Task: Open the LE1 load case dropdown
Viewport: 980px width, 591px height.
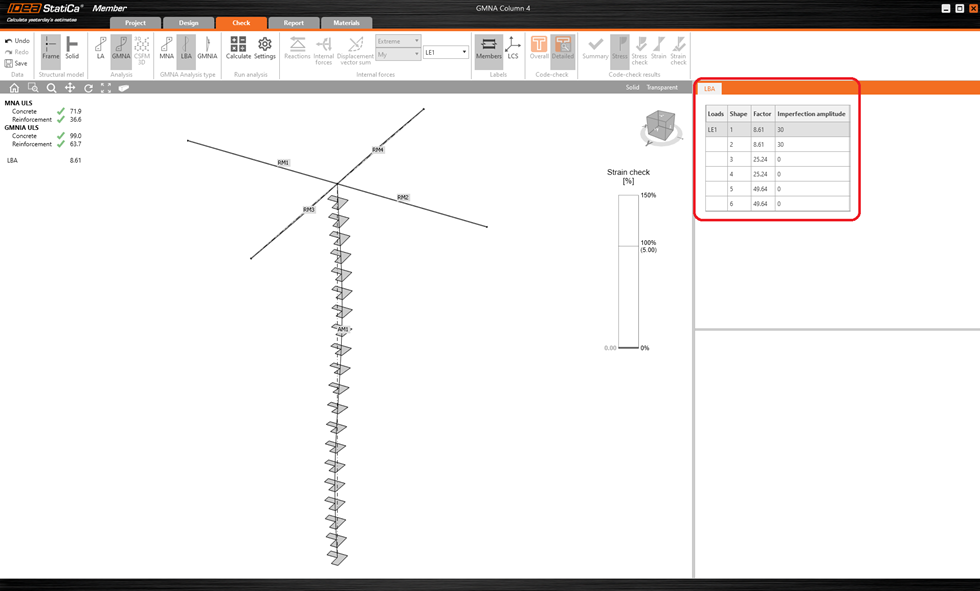Action: 446,51
